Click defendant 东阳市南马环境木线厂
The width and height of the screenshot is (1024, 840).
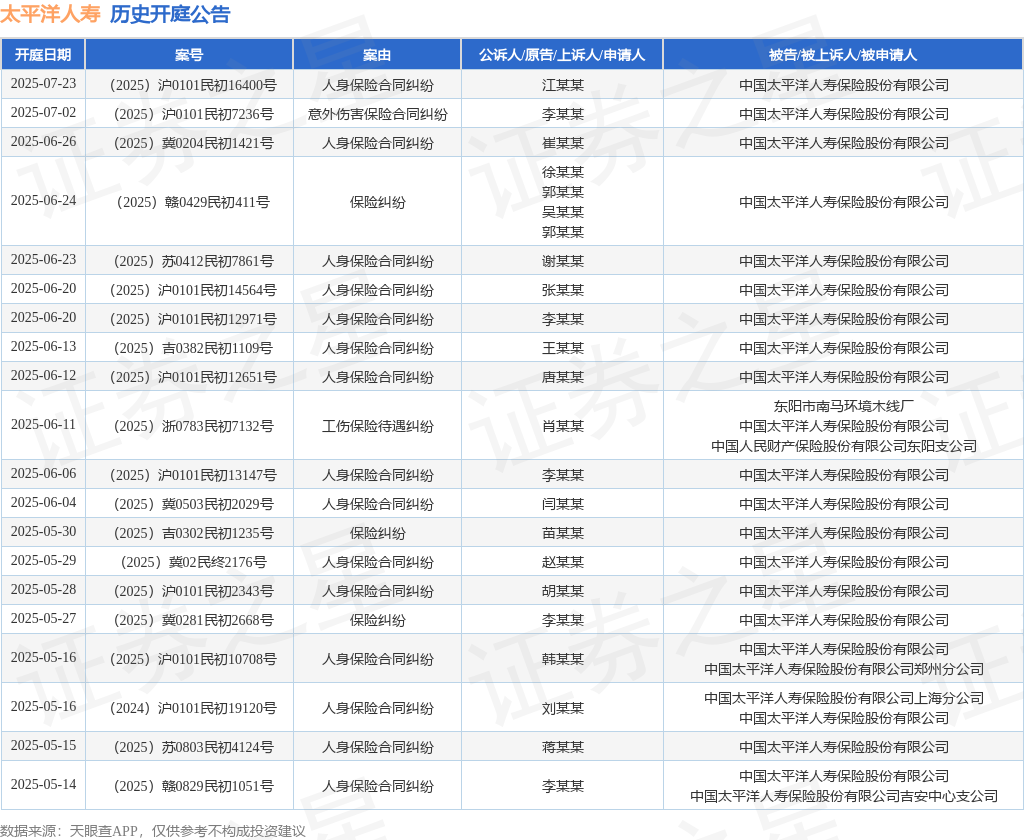[x=843, y=406]
